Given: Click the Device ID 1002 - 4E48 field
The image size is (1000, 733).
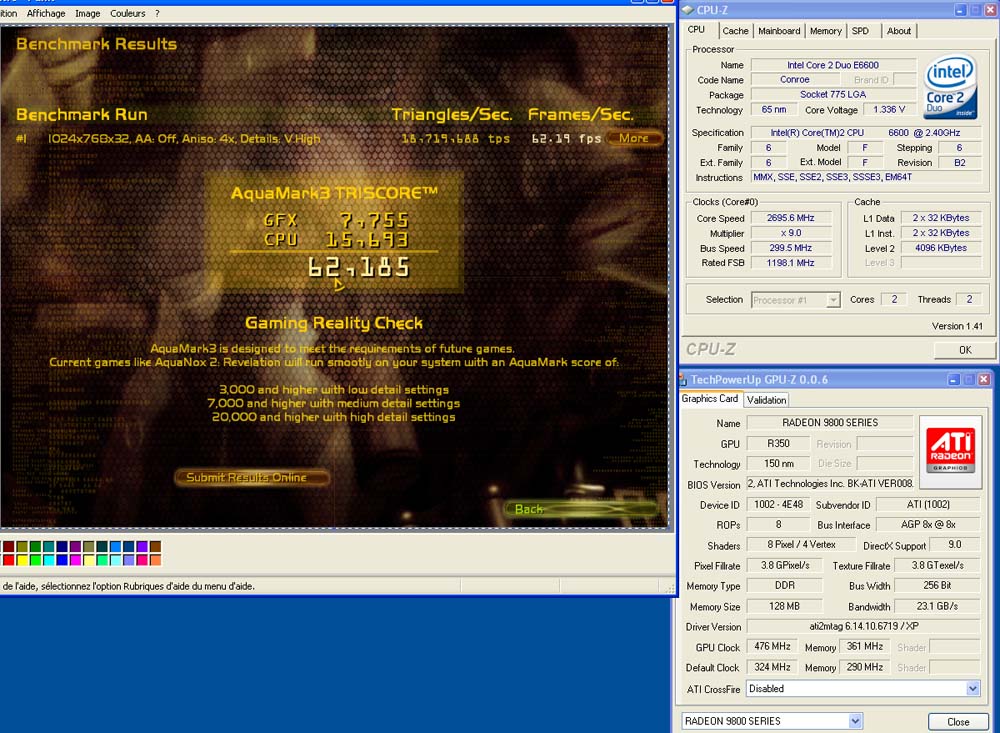Looking at the screenshot, I should [778, 505].
